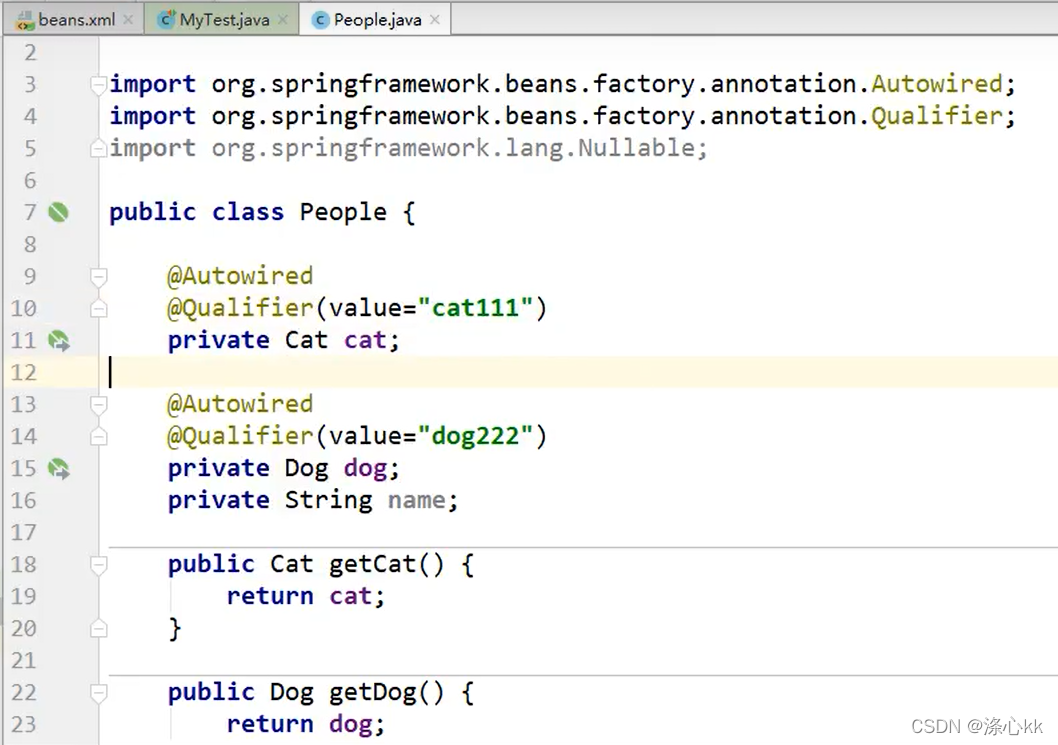Click the String type on line 16
The height and width of the screenshot is (745, 1058).
(x=328, y=501)
